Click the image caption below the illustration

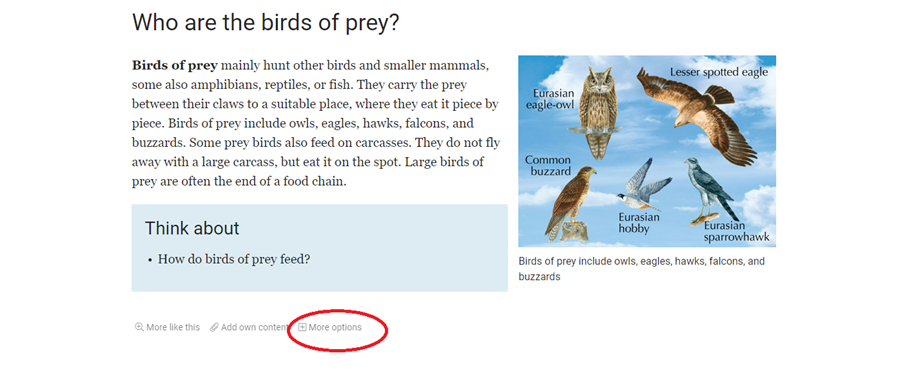coord(641,269)
